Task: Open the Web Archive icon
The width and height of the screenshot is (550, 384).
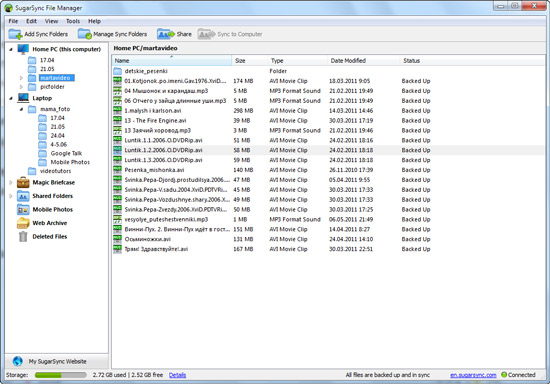Action: coord(23,223)
